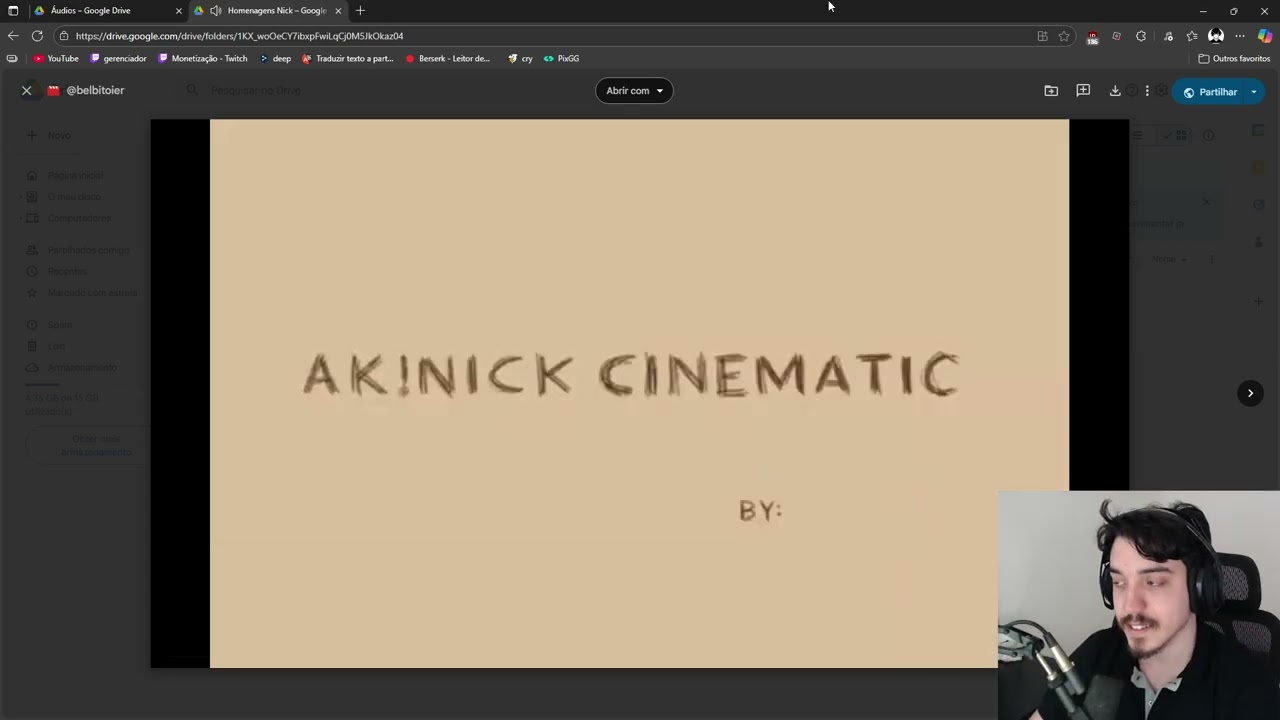
Task: Go to the next file with the right arrow
Action: [1250, 393]
